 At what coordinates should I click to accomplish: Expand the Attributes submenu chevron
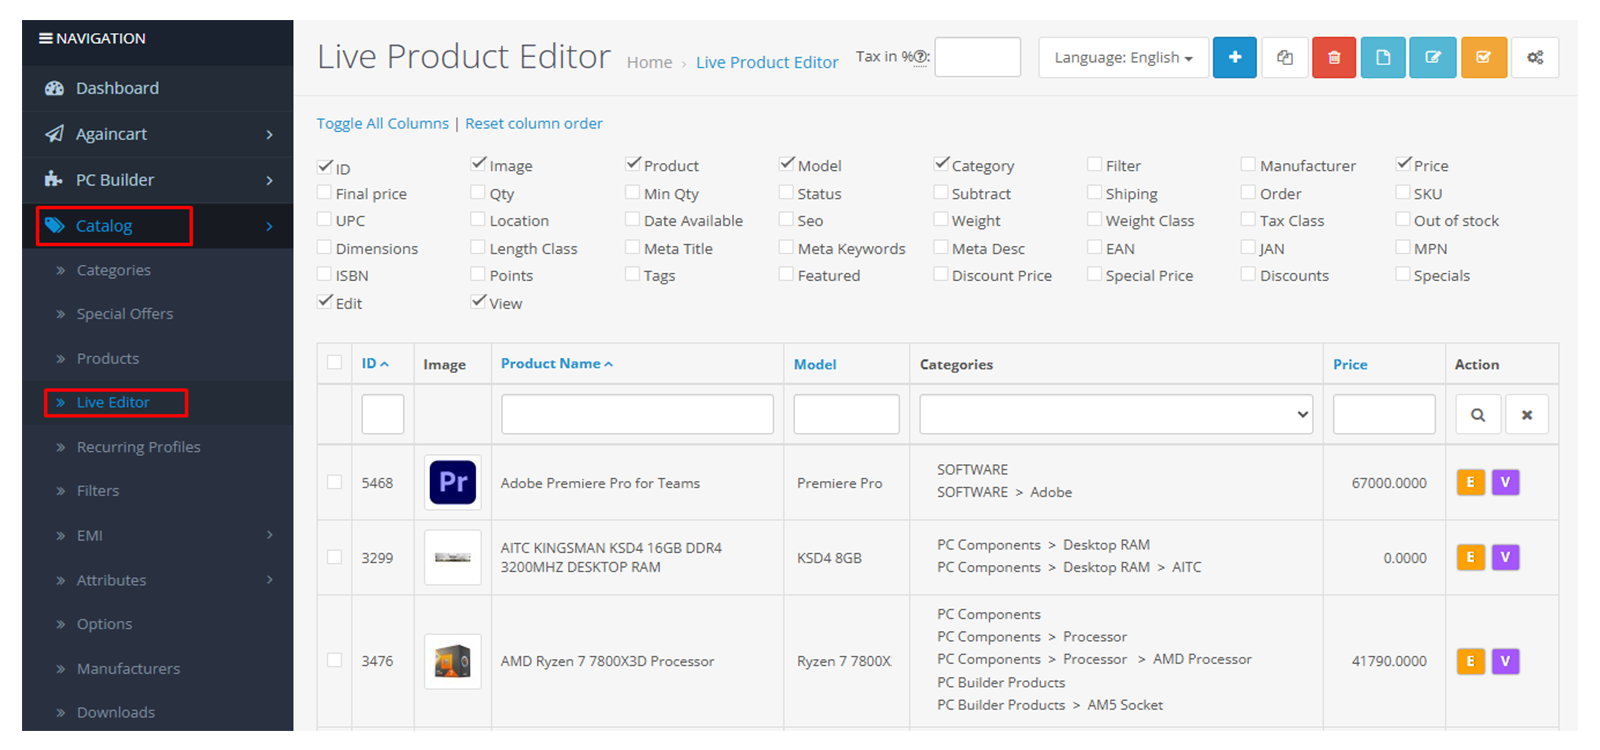click(269, 580)
